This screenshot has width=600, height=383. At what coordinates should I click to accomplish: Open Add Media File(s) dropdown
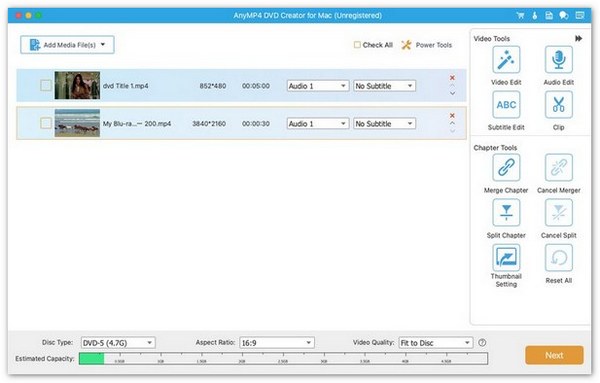[x=67, y=45]
